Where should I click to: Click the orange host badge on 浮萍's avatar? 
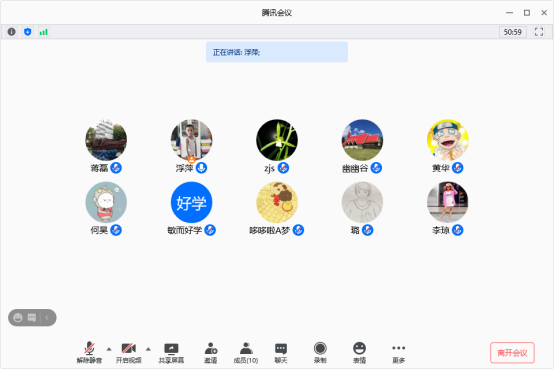click(x=191, y=159)
